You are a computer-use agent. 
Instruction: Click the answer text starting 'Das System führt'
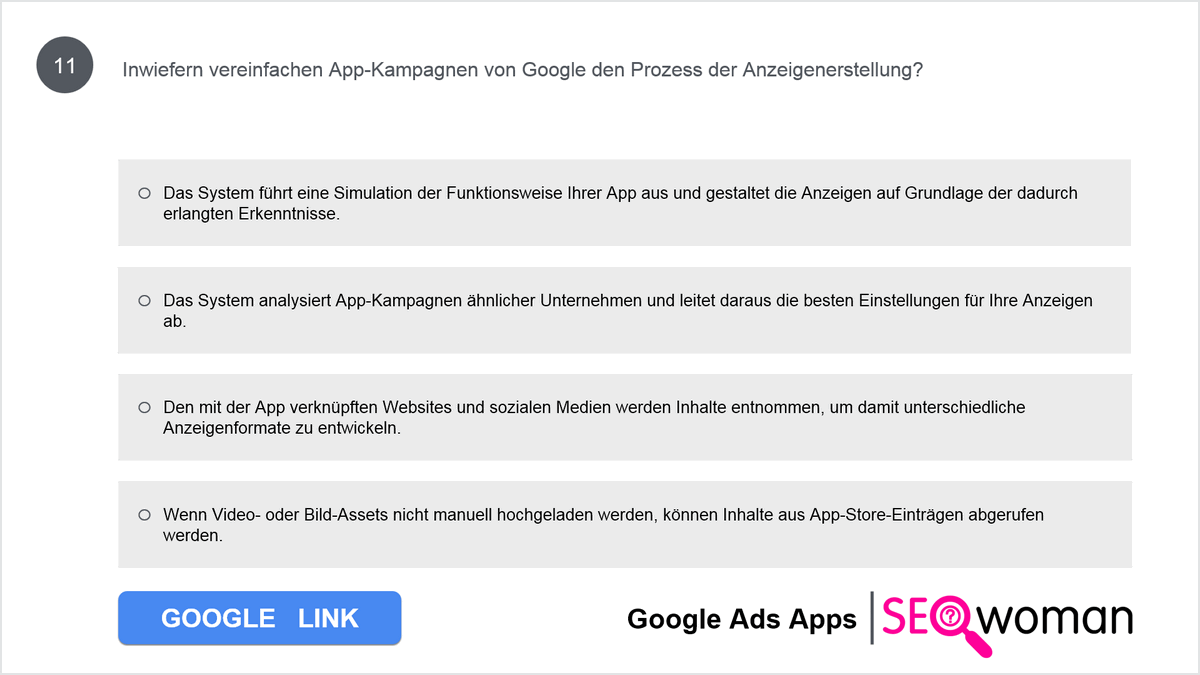[620, 203]
